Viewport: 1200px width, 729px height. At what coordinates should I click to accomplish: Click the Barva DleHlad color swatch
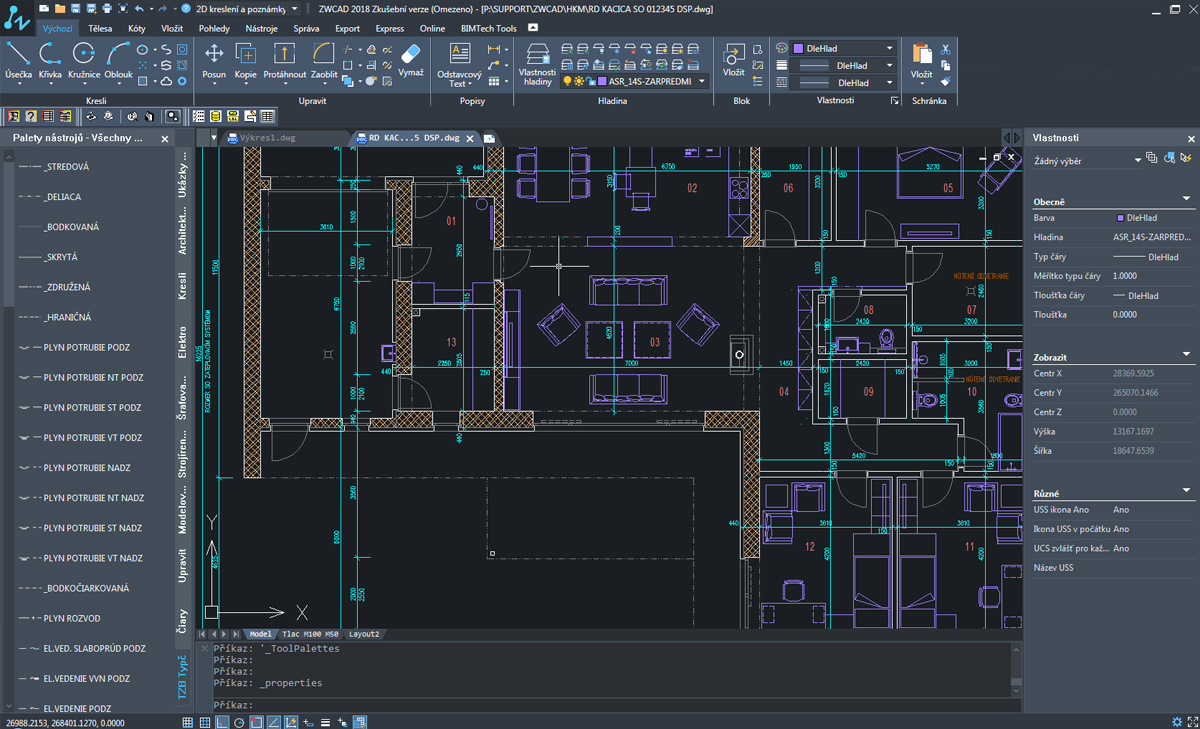click(x=1119, y=217)
